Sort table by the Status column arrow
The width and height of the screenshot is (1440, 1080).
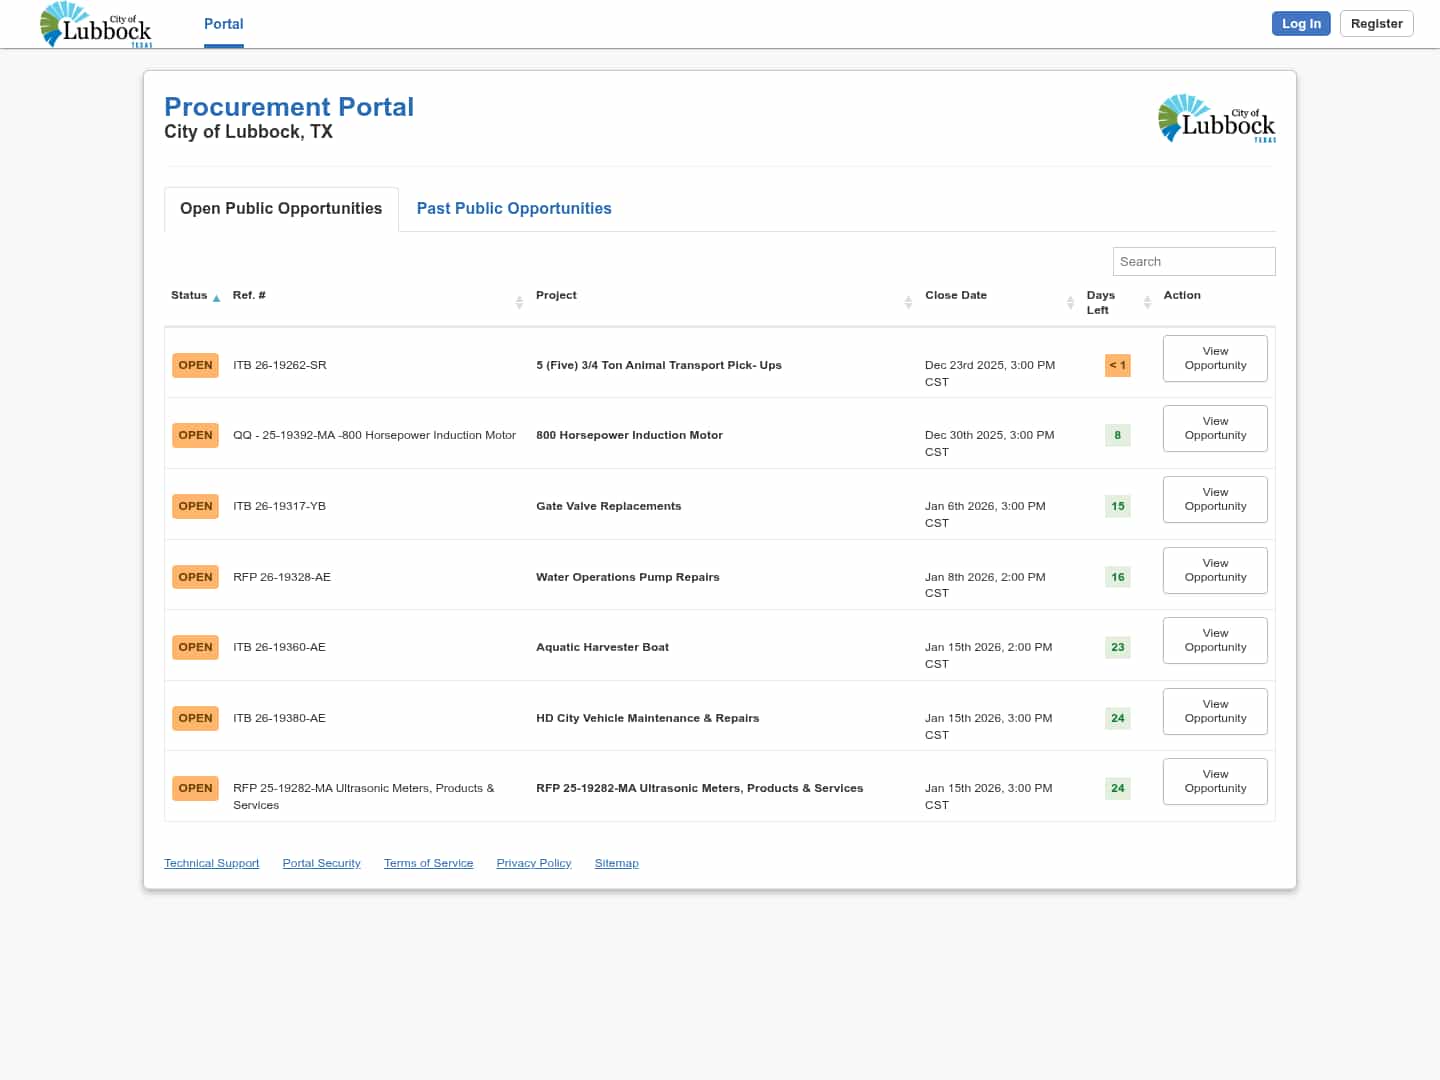click(216, 298)
